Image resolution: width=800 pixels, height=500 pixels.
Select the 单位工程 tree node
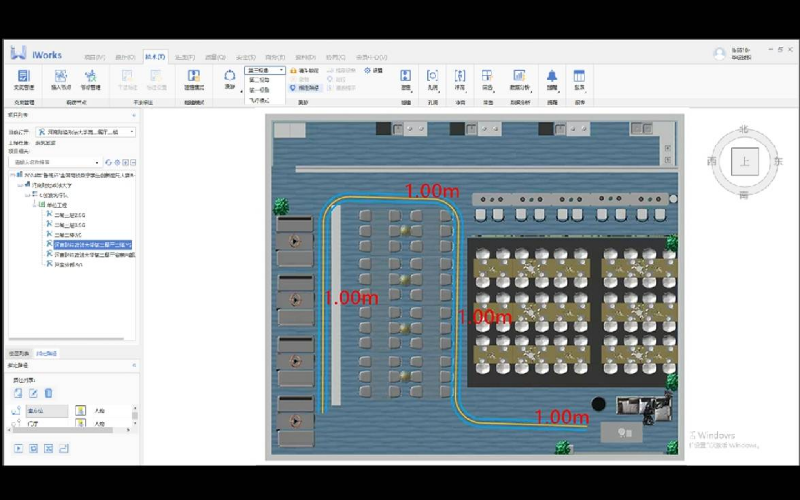point(57,205)
